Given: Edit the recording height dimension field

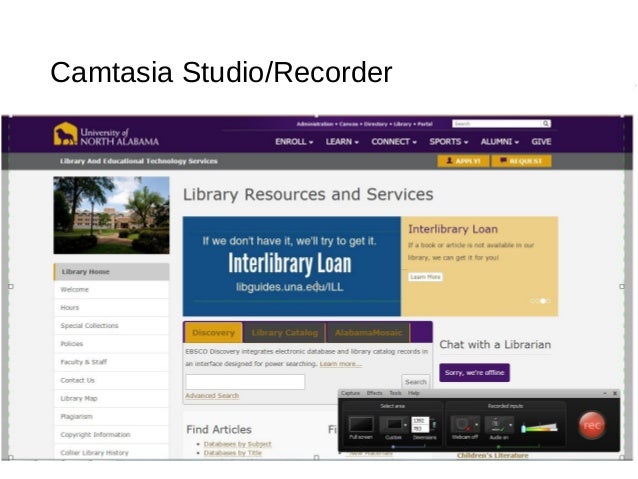Looking at the screenshot, I should [420, 429].
